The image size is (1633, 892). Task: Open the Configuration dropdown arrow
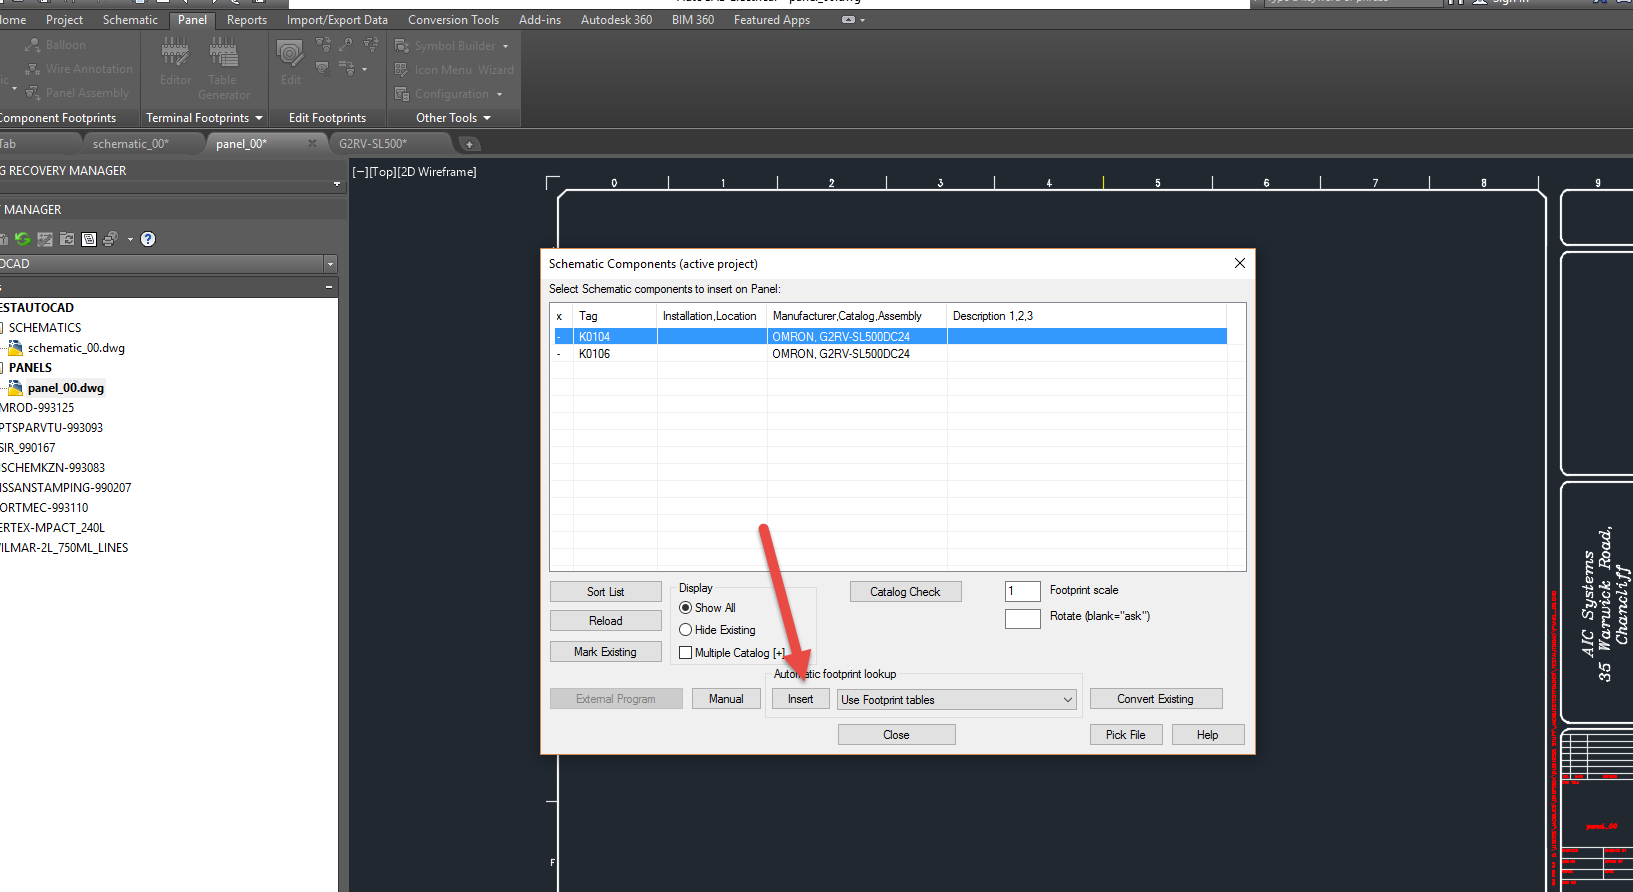coord(499,94)
